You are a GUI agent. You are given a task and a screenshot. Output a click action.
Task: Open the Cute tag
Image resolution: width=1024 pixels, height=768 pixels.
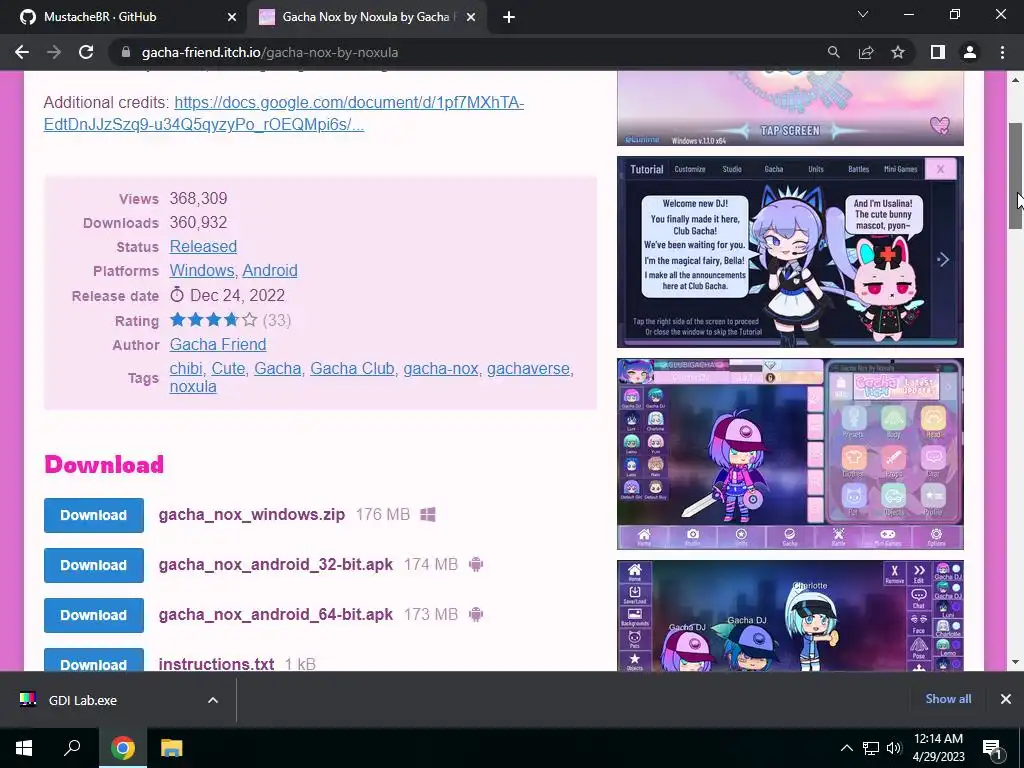(228, 368)
